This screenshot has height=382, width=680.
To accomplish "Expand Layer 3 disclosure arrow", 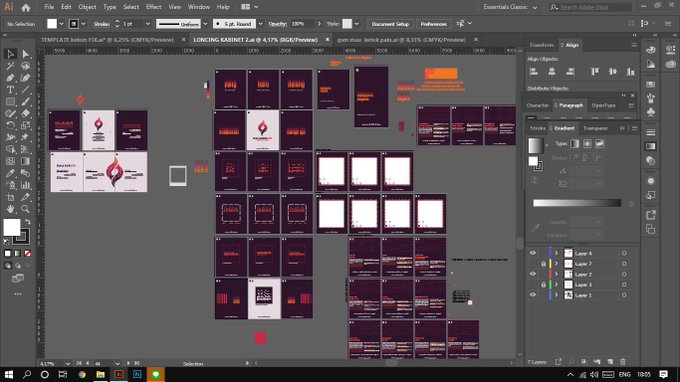I will tap(556, 284).
